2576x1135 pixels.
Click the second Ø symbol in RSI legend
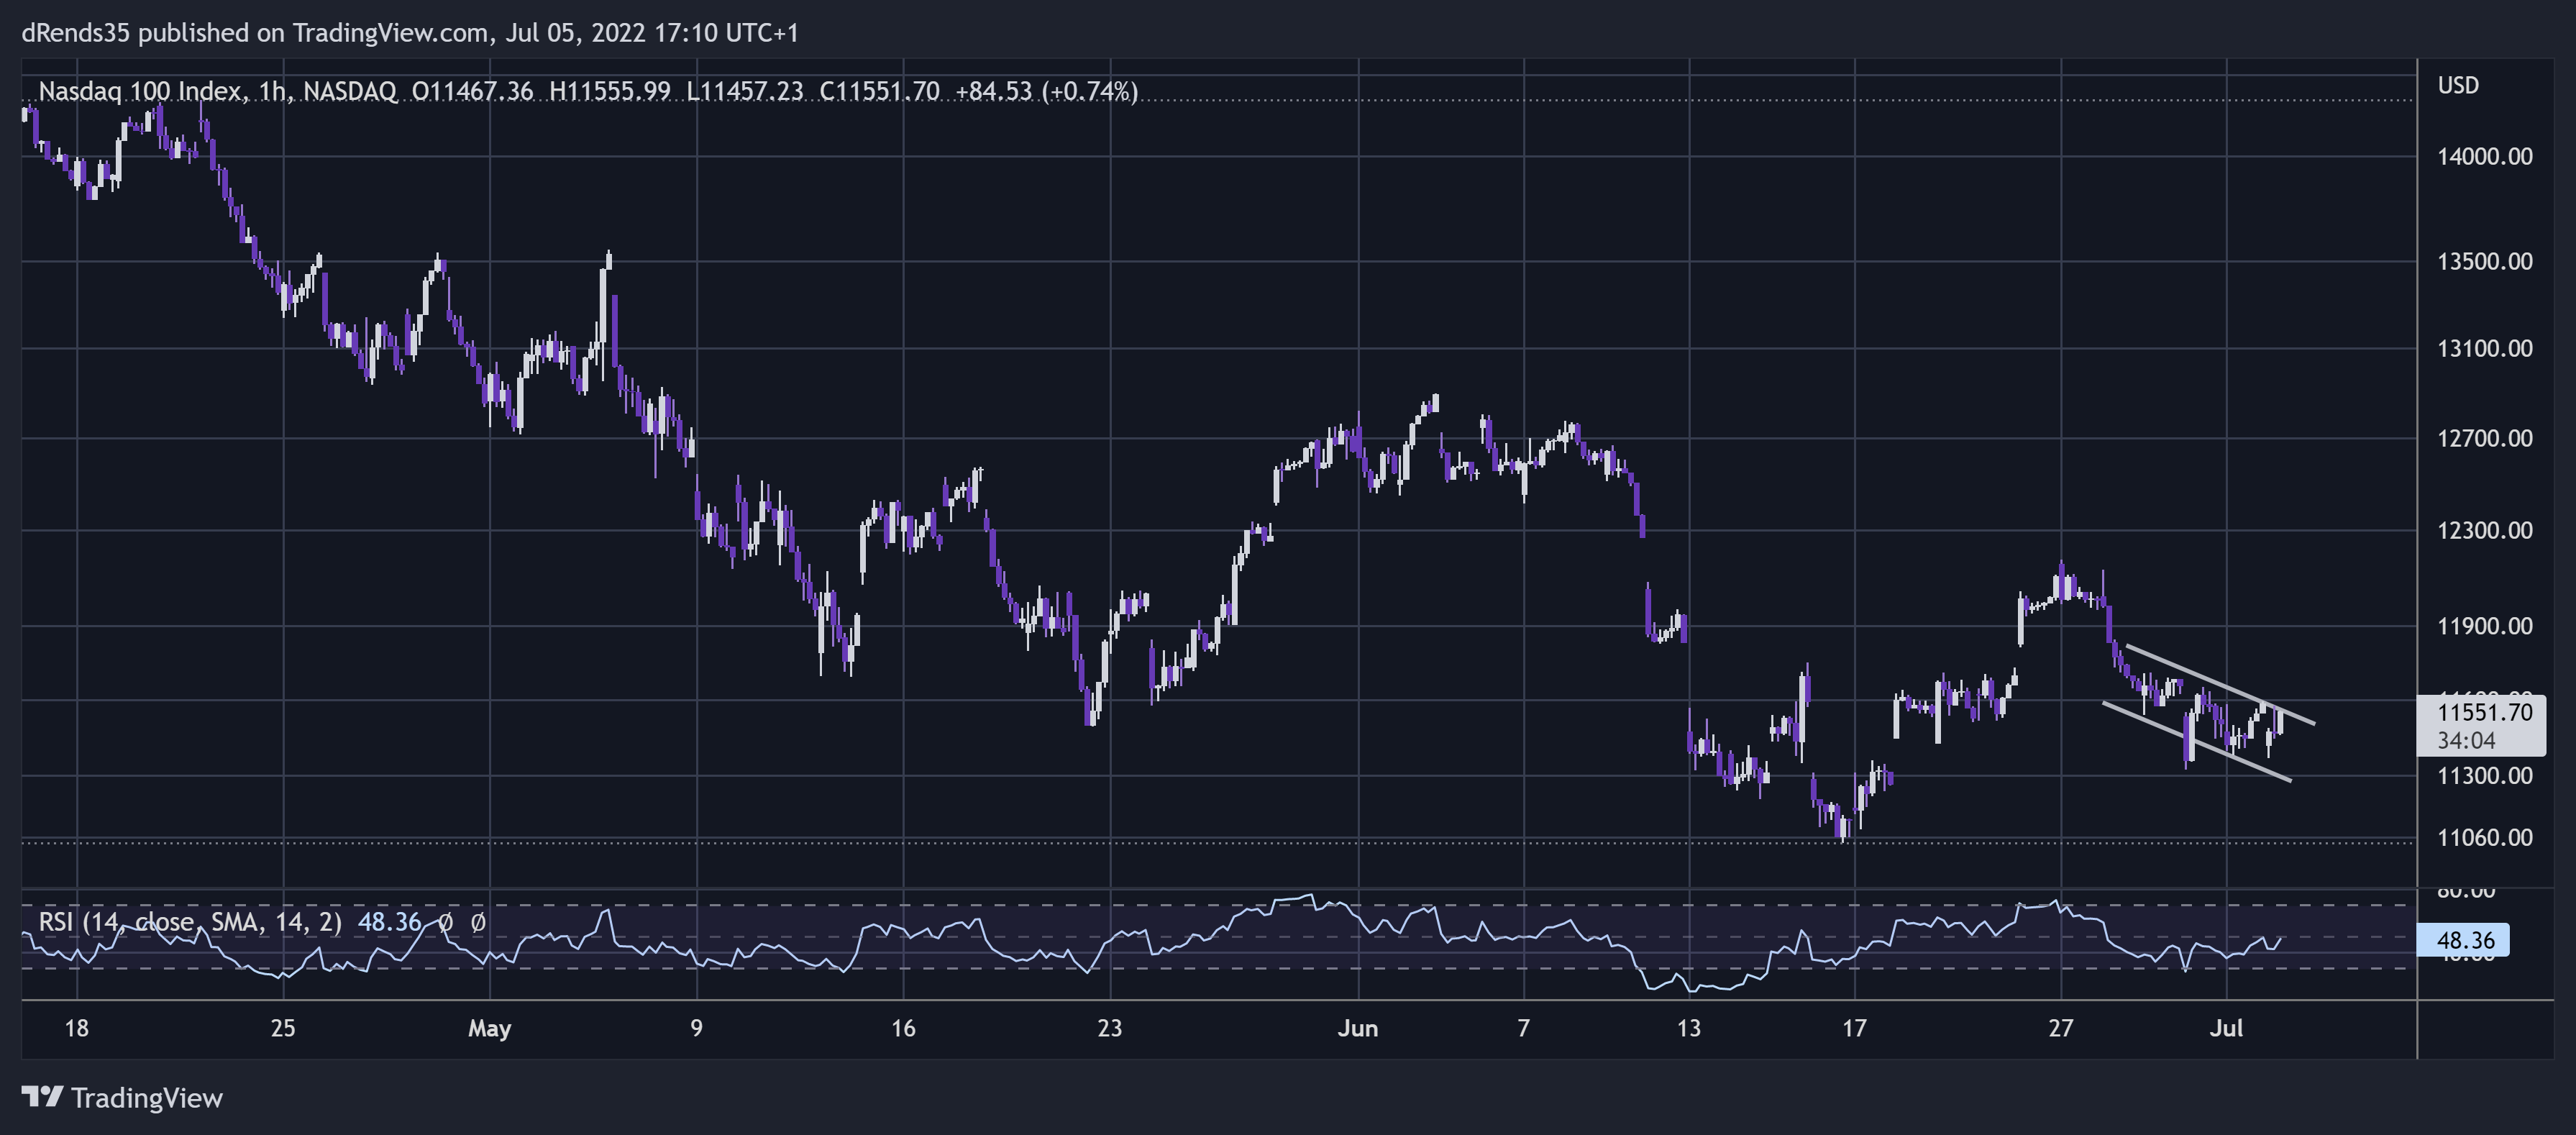coord(478,921)
